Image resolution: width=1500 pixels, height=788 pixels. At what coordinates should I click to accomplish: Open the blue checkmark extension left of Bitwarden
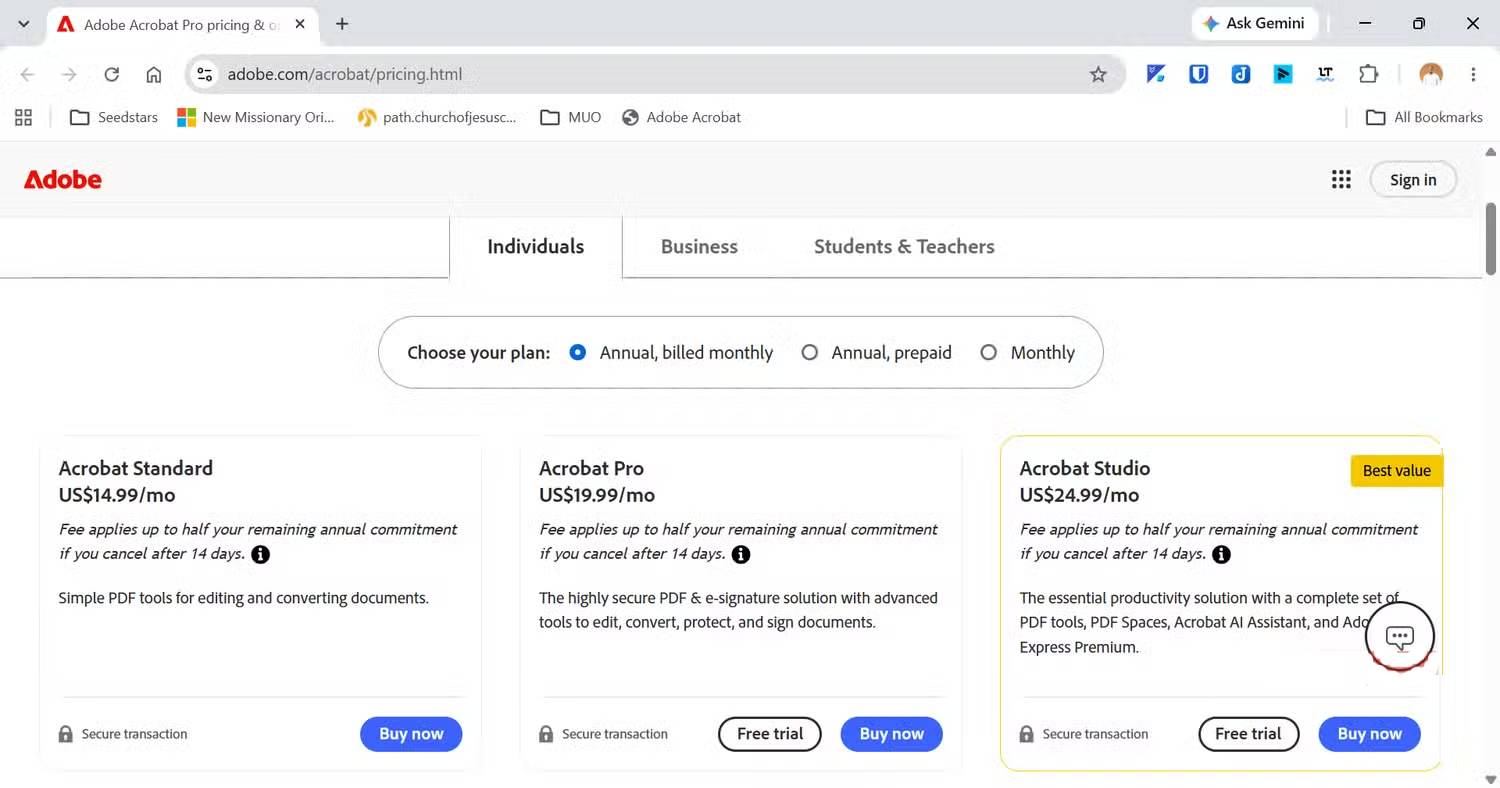tap(1156, 74)
